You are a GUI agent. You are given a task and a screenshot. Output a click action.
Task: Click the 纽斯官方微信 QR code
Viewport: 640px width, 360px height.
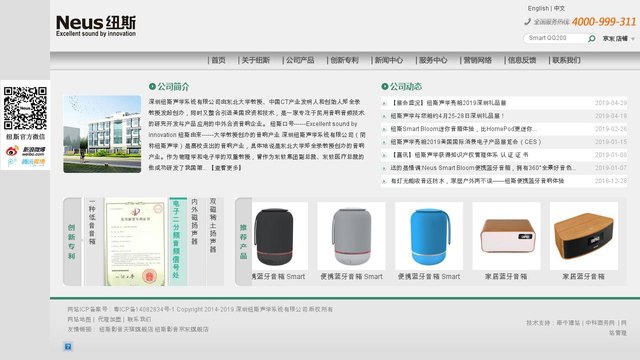25,108
